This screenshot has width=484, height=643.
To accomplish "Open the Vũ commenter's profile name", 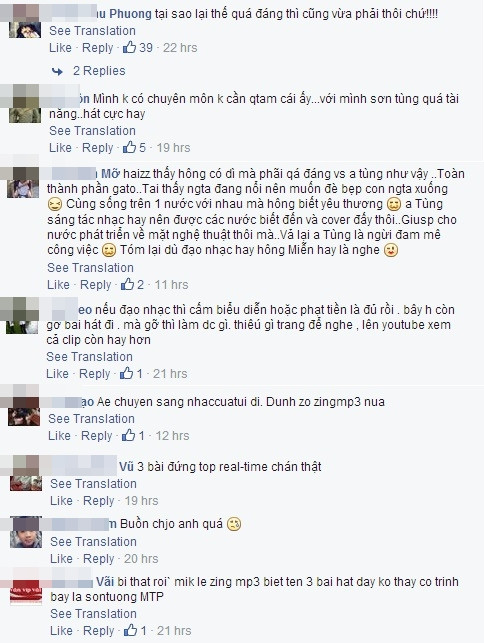I will pyautogui.click(x=127, y=466).
